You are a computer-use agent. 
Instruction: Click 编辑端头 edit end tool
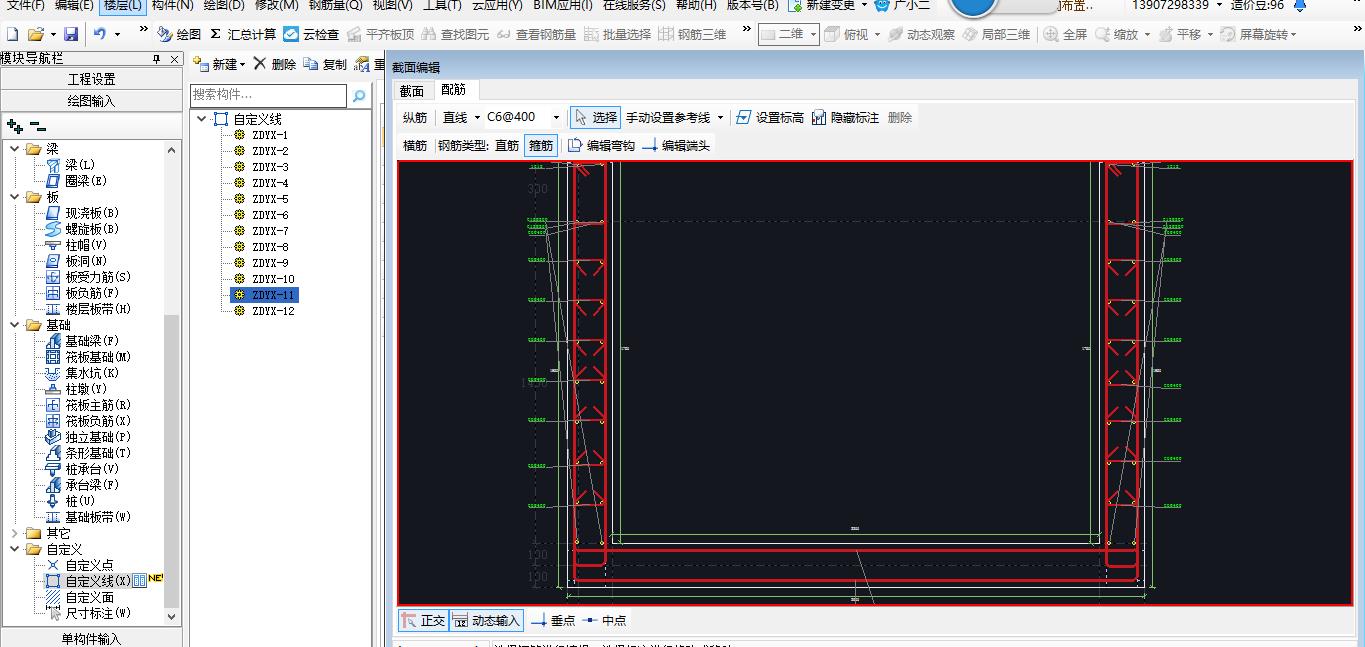point(676,145)
